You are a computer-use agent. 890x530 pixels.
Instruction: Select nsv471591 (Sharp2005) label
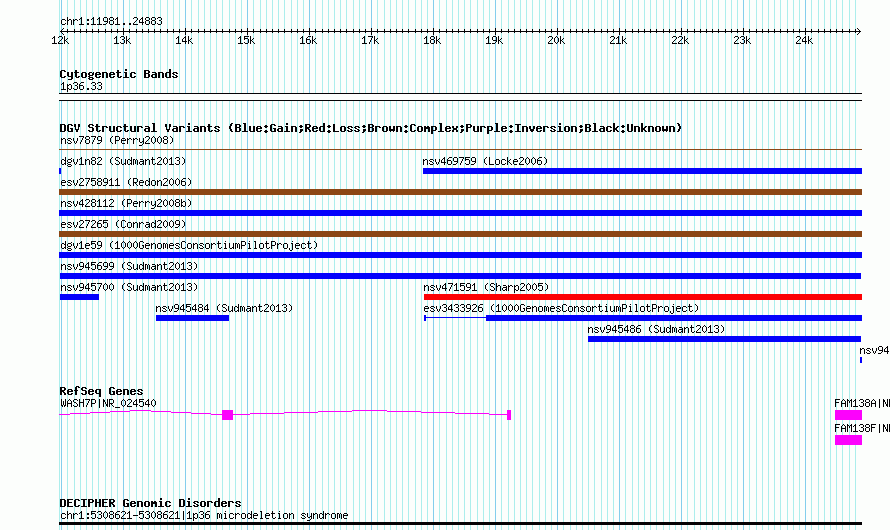point(486,287)
